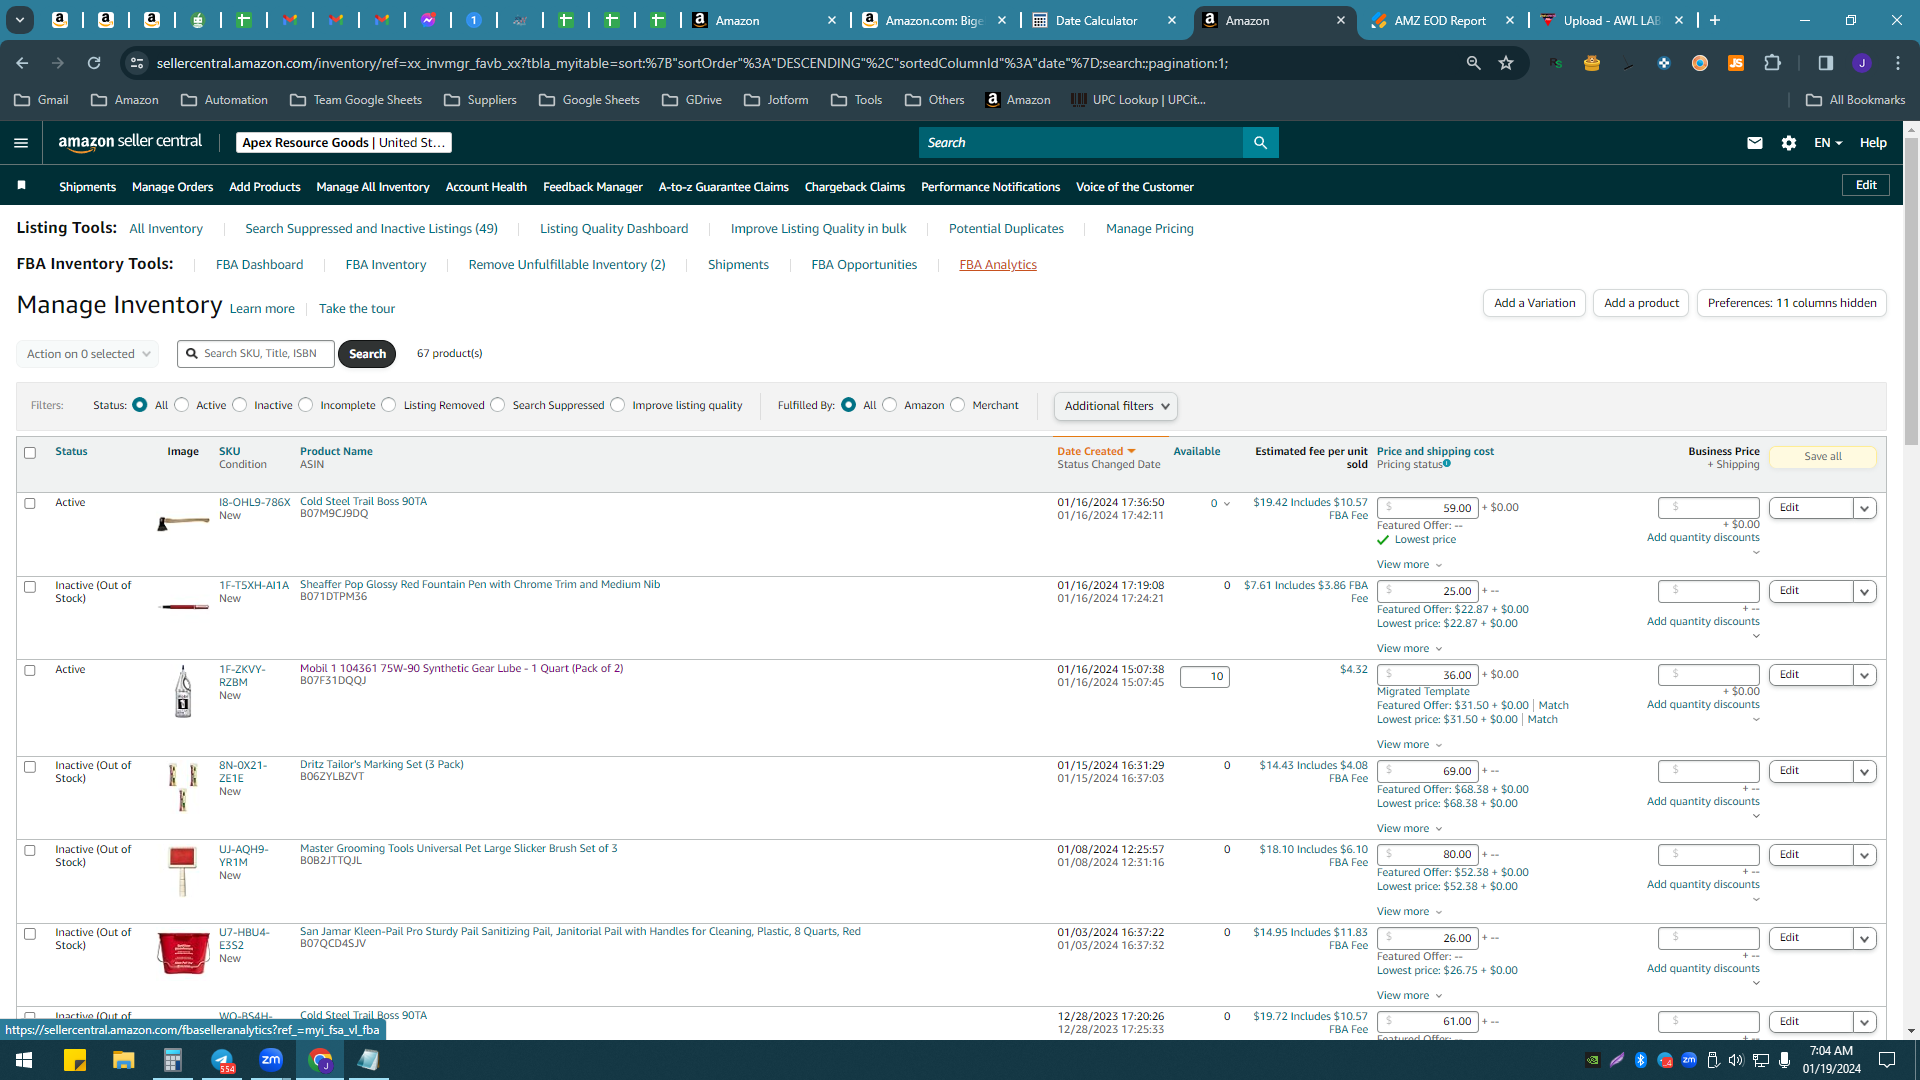Open the notification center icon in the taskbar
This screenshot has height=1080, width=1920.
(x=1887, y=1060)
